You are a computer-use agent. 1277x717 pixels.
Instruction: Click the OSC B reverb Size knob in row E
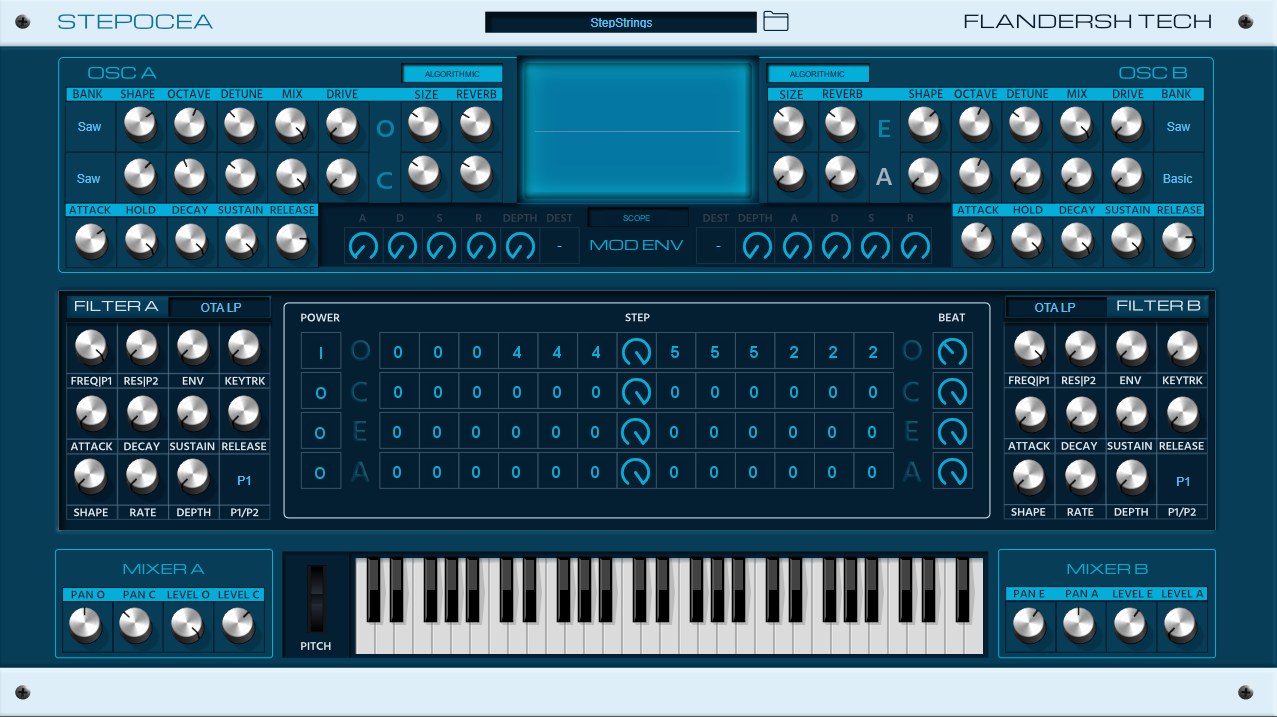pyautogui.click(x=790, y=125)
